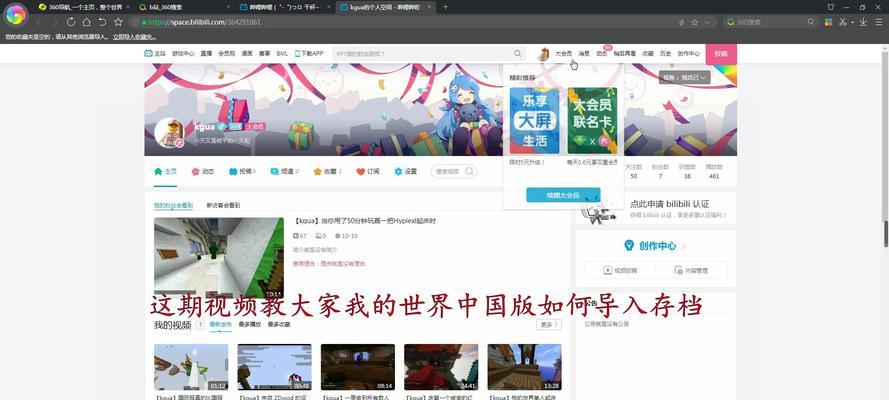Screen dimensions: 889x400
Task: Open the featured Hypixel video thumbnail
Action: click(219, 258)
